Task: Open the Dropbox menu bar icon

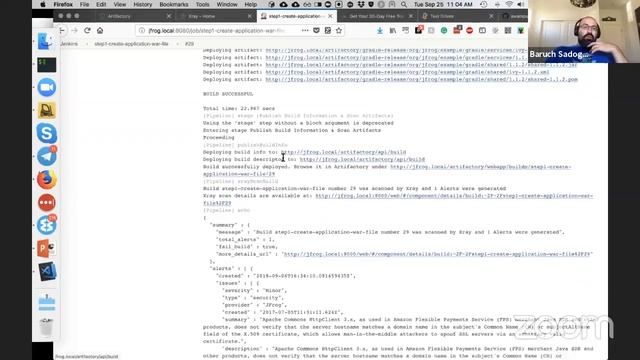Action: [361, 4]
